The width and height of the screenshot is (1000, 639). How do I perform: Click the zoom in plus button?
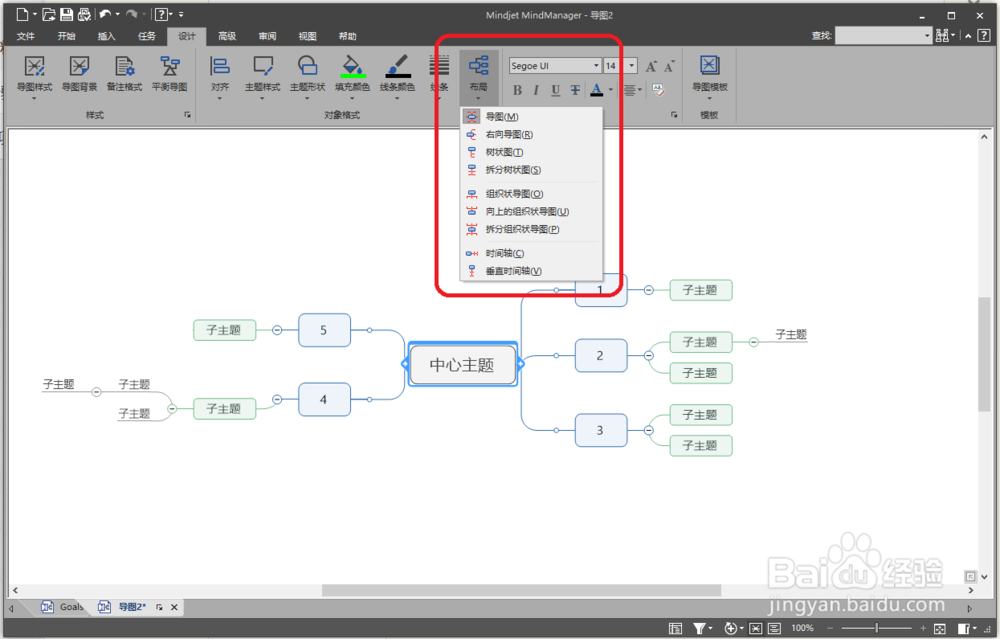coord(923,629)
